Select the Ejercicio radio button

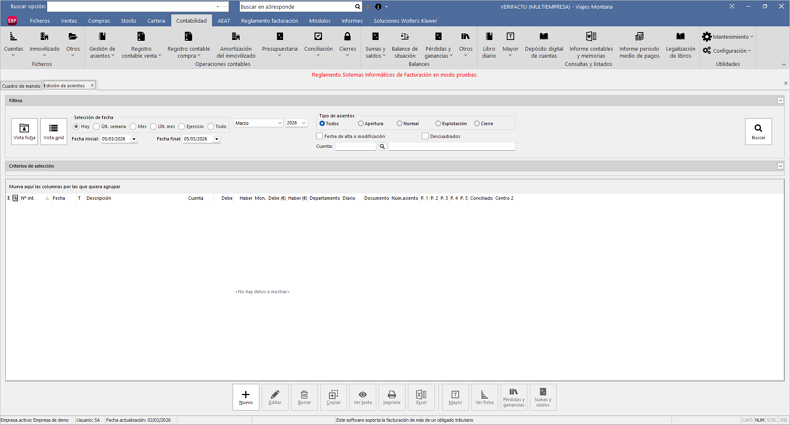[x=181, y=126]
